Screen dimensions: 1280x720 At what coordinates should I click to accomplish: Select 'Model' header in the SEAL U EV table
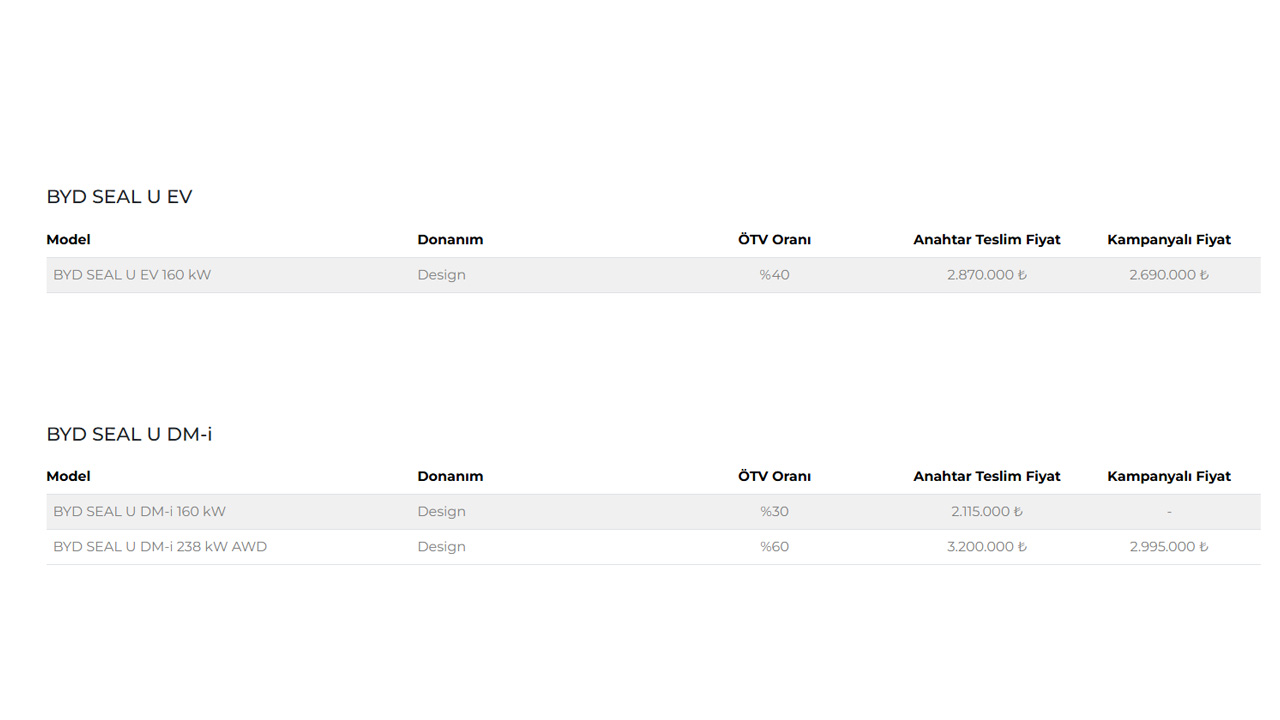[68, 240]
